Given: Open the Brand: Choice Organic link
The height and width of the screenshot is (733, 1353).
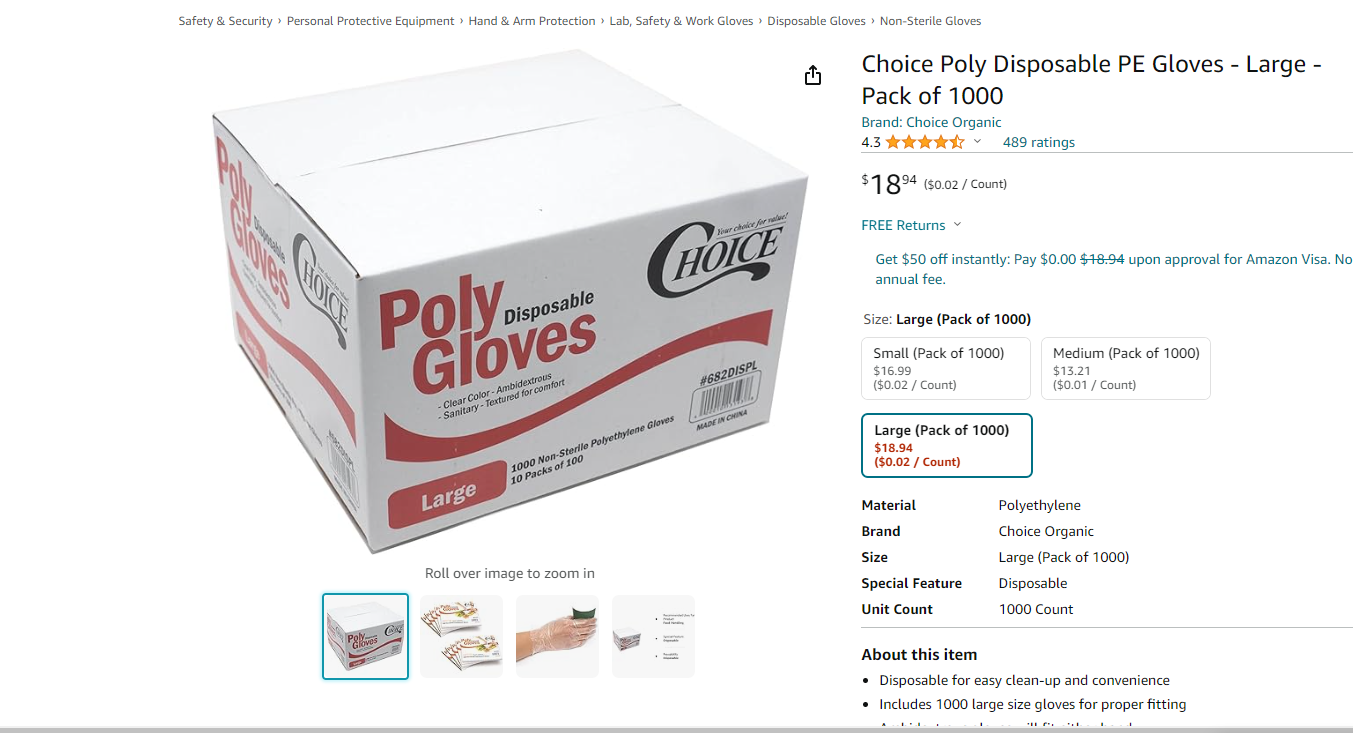Looking at the screenshot, I should 931,122.
